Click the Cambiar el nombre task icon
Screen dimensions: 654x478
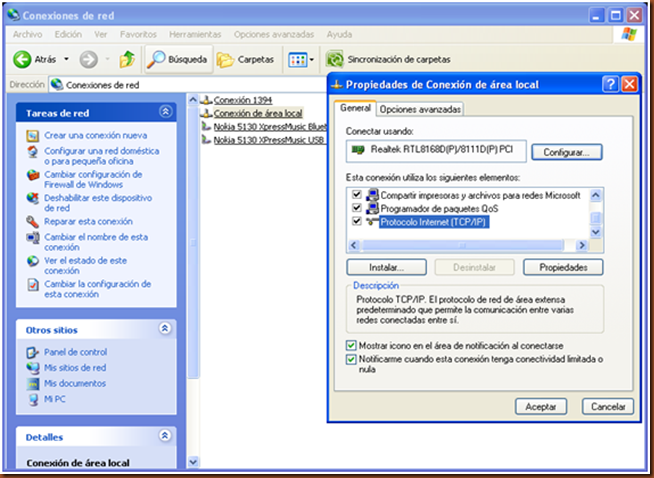coord(33,237)
